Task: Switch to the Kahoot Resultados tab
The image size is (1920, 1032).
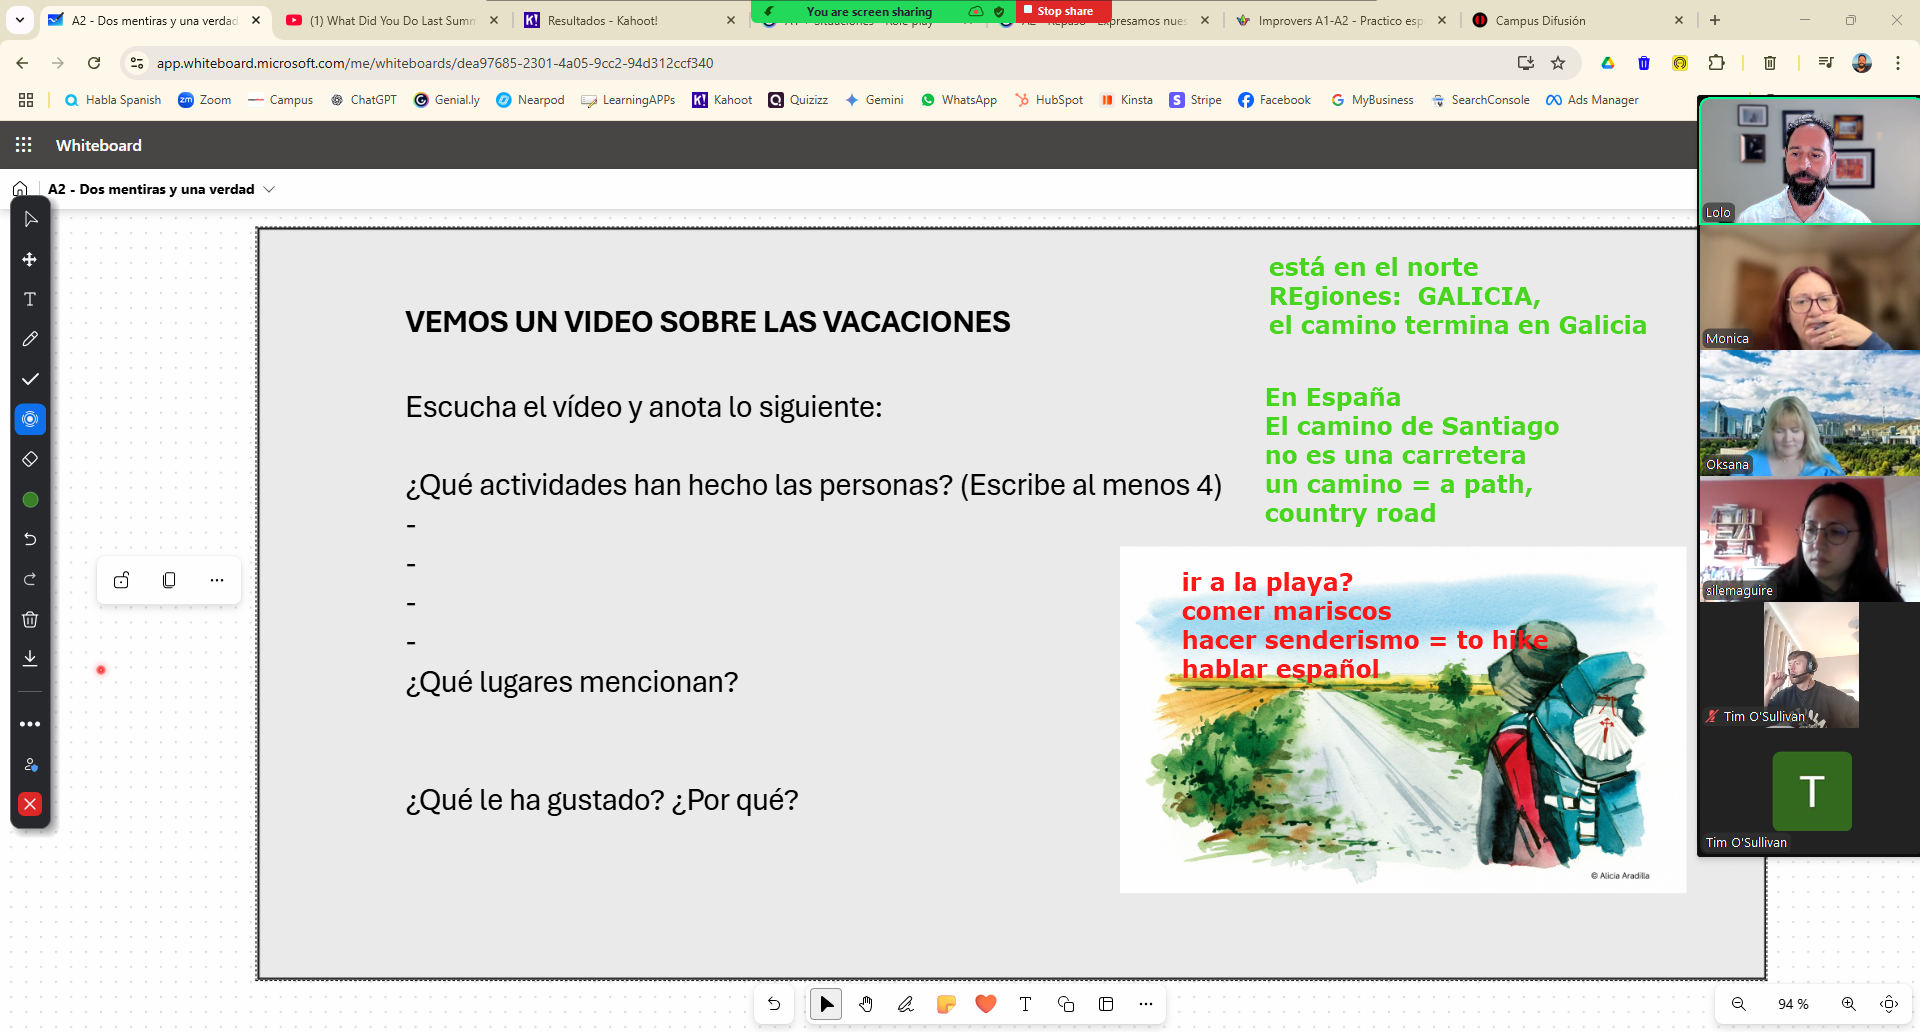Action: click(x=630, y=20)
